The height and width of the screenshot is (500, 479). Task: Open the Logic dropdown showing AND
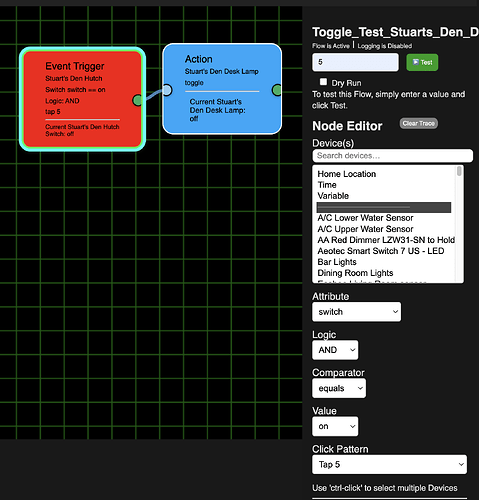point(335,350)
